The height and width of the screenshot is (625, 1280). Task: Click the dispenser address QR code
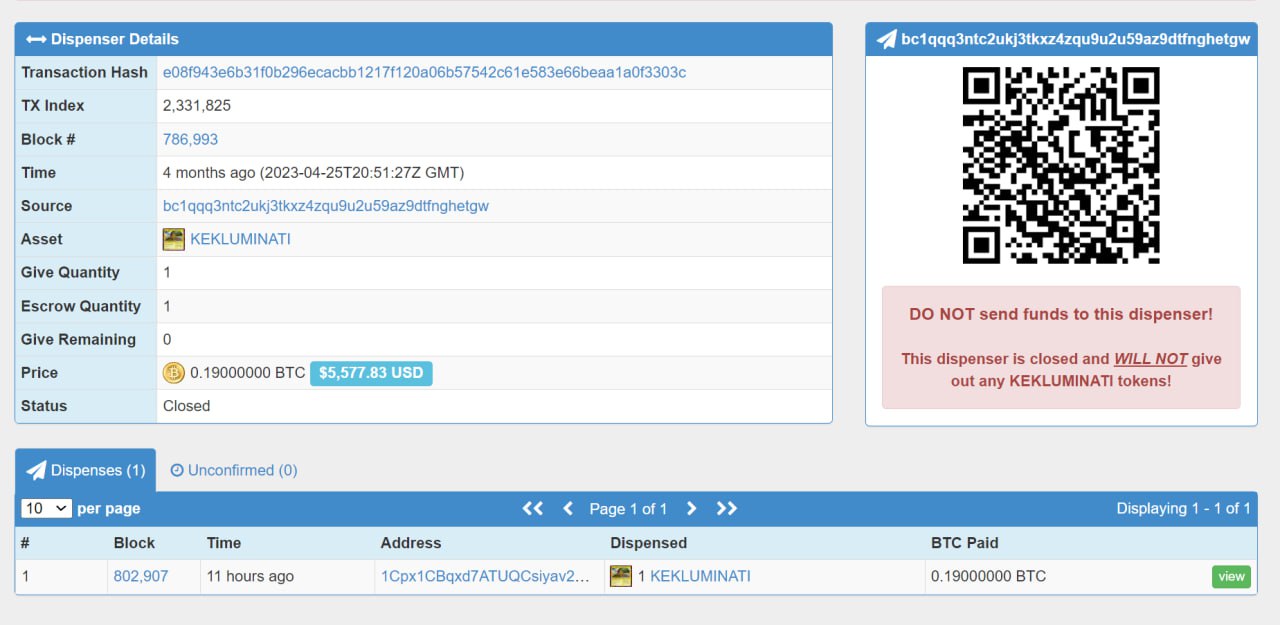tap(1061, 165)
